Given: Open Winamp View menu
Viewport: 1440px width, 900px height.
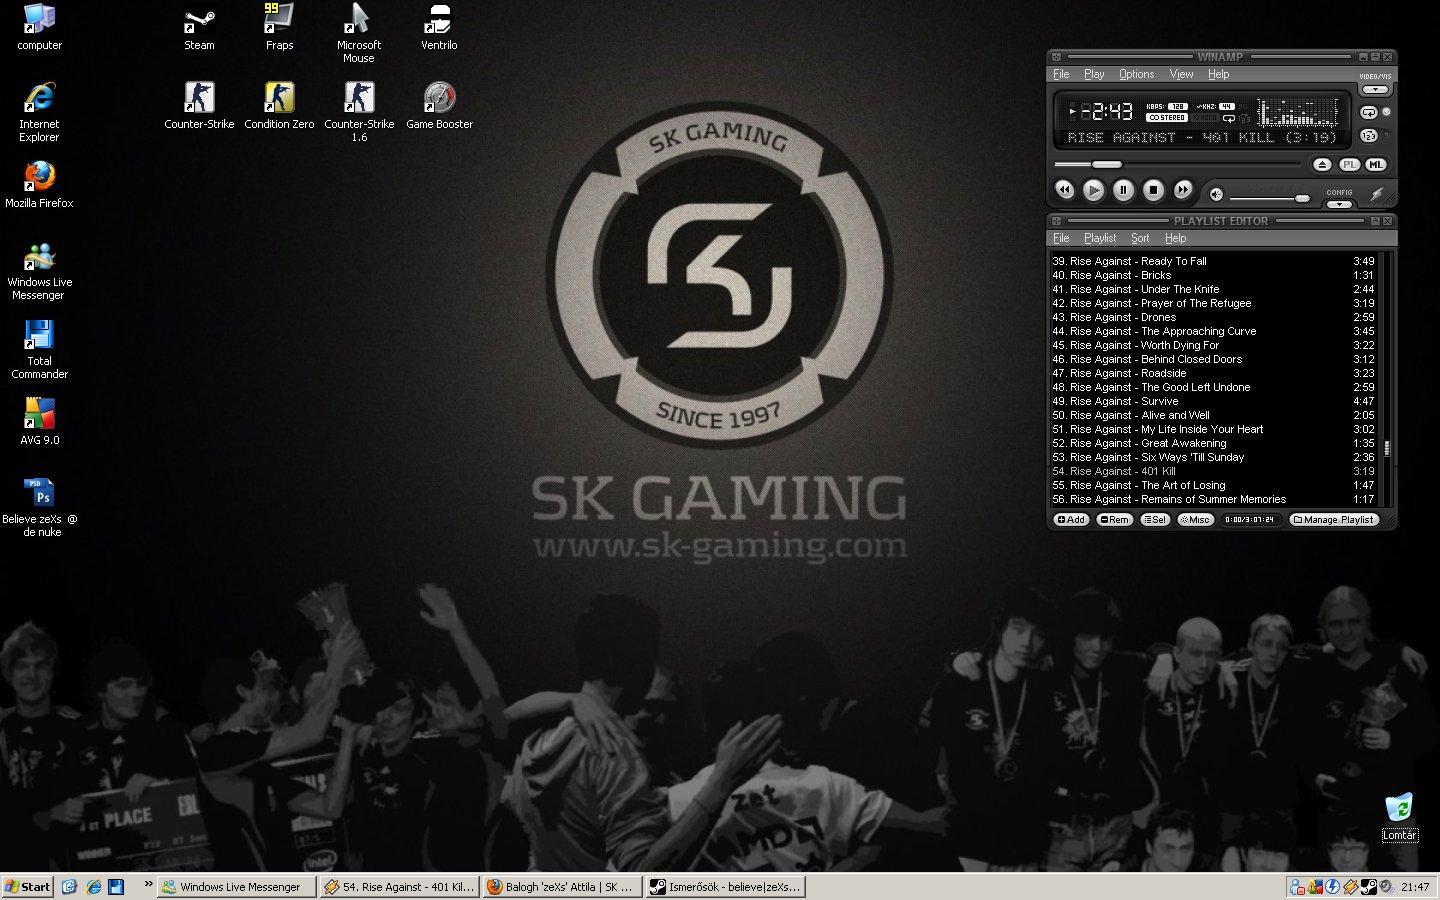Looking at the screenshot, I should (1181, 74).
